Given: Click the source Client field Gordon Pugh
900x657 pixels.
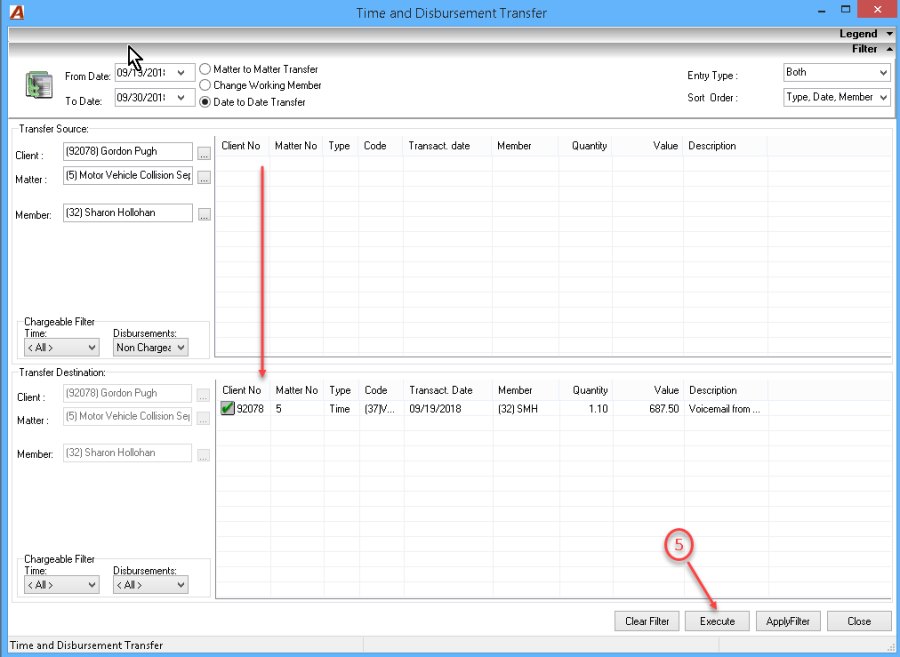Looking at the screenshot, I should [127, 151].
